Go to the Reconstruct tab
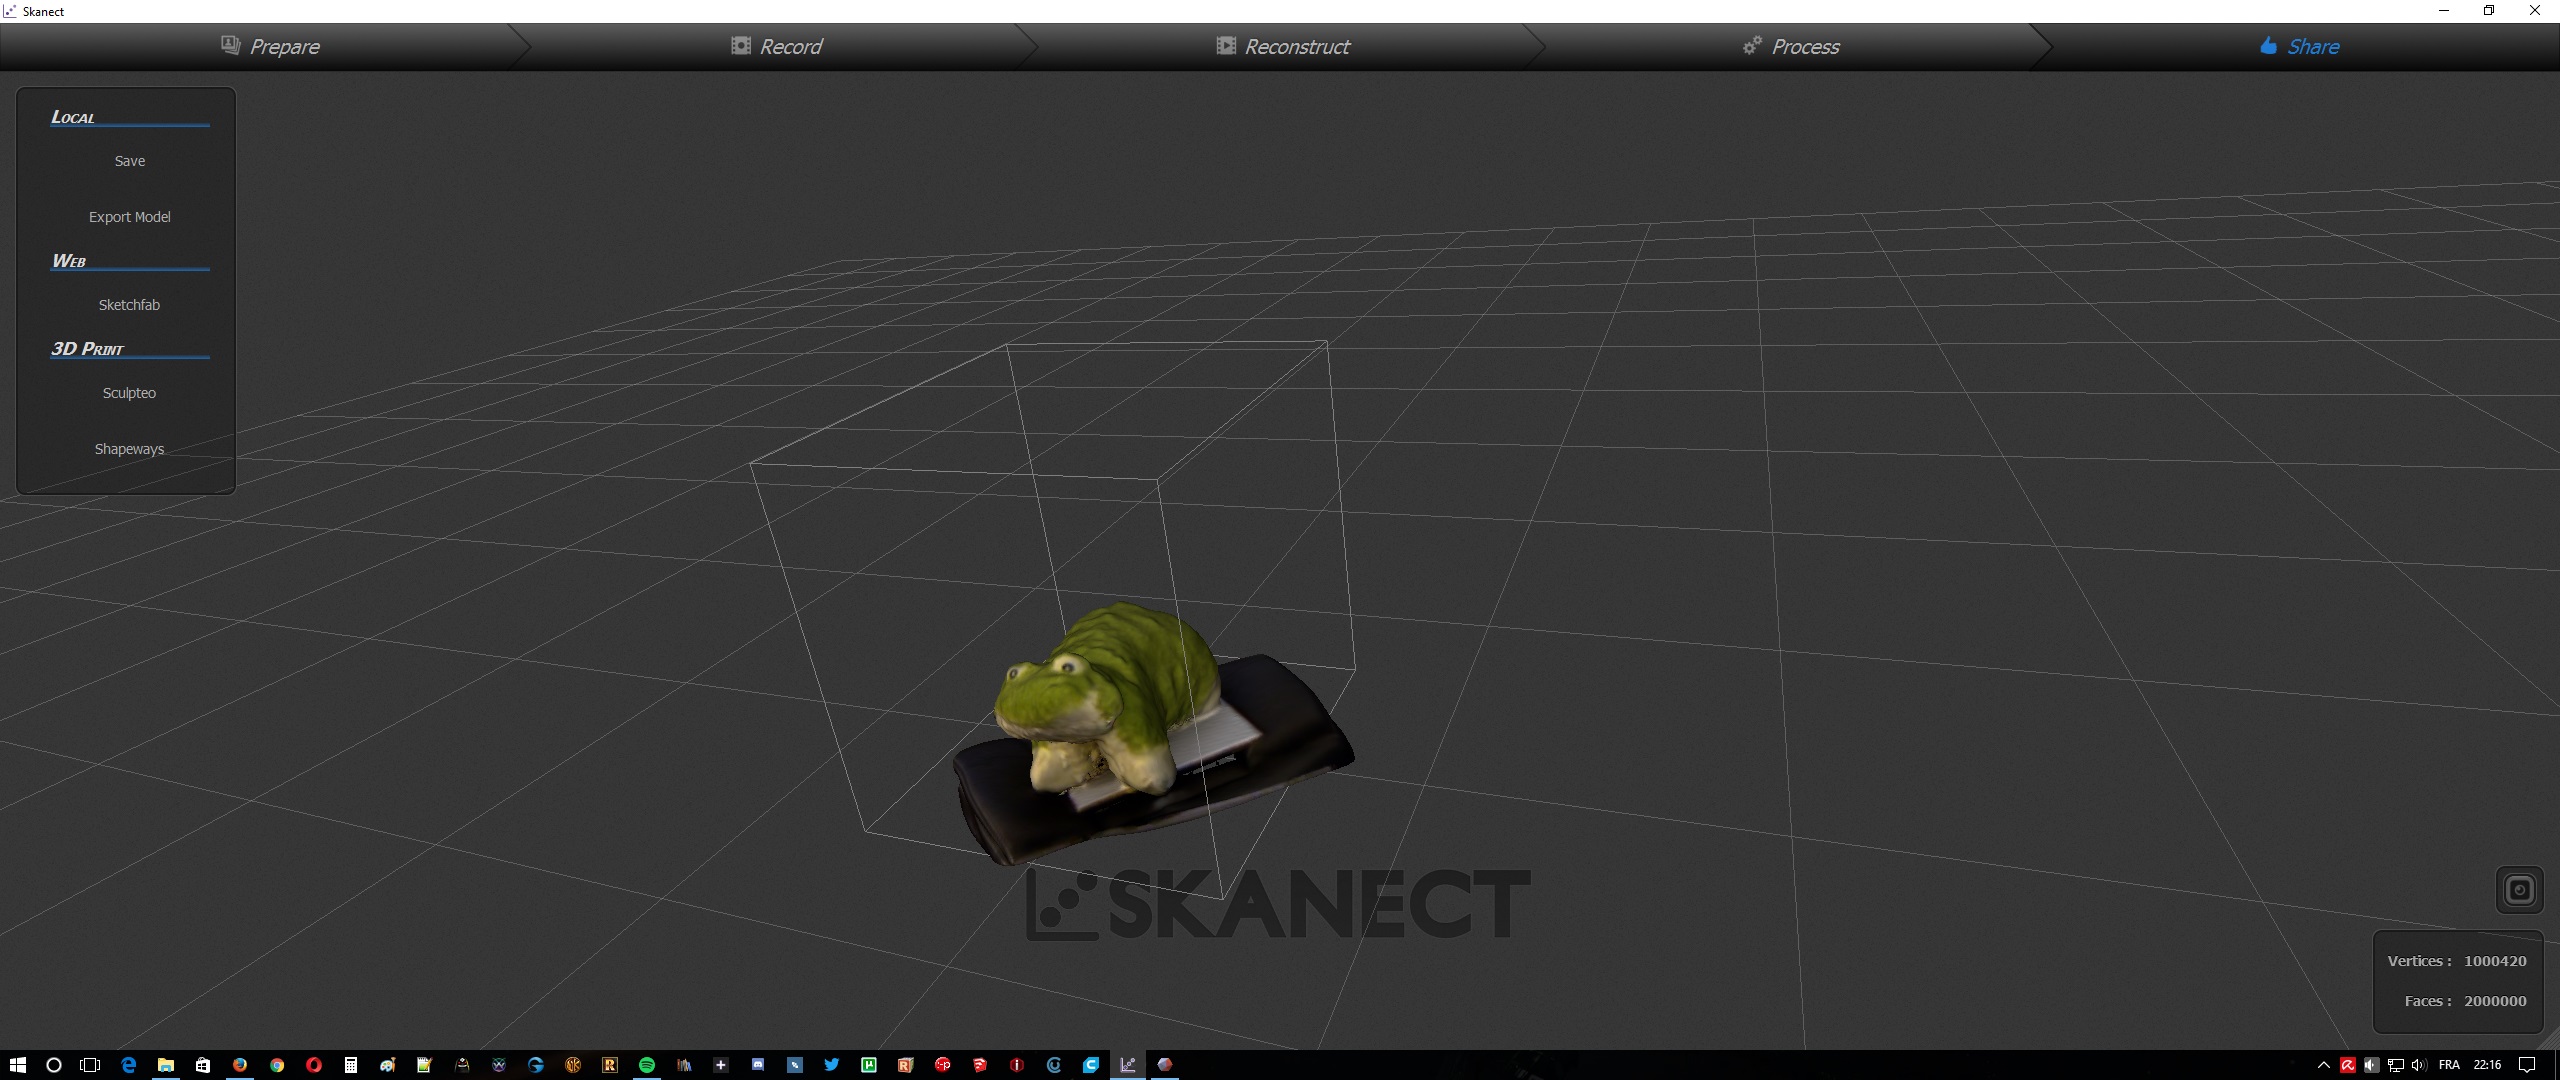2560x1080 pixels. (1283, 46)
